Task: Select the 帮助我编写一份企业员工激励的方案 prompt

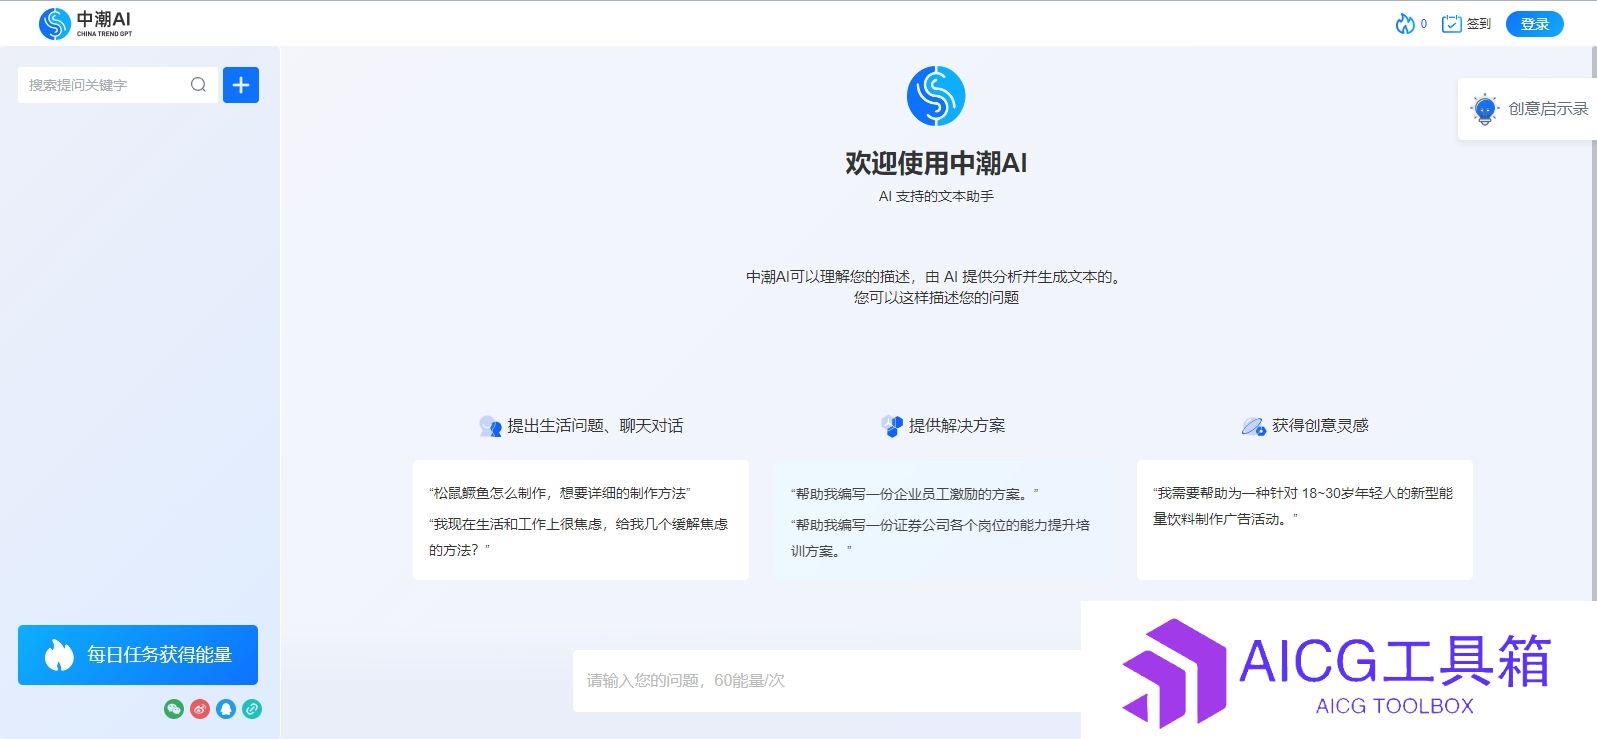Action: 915,494
